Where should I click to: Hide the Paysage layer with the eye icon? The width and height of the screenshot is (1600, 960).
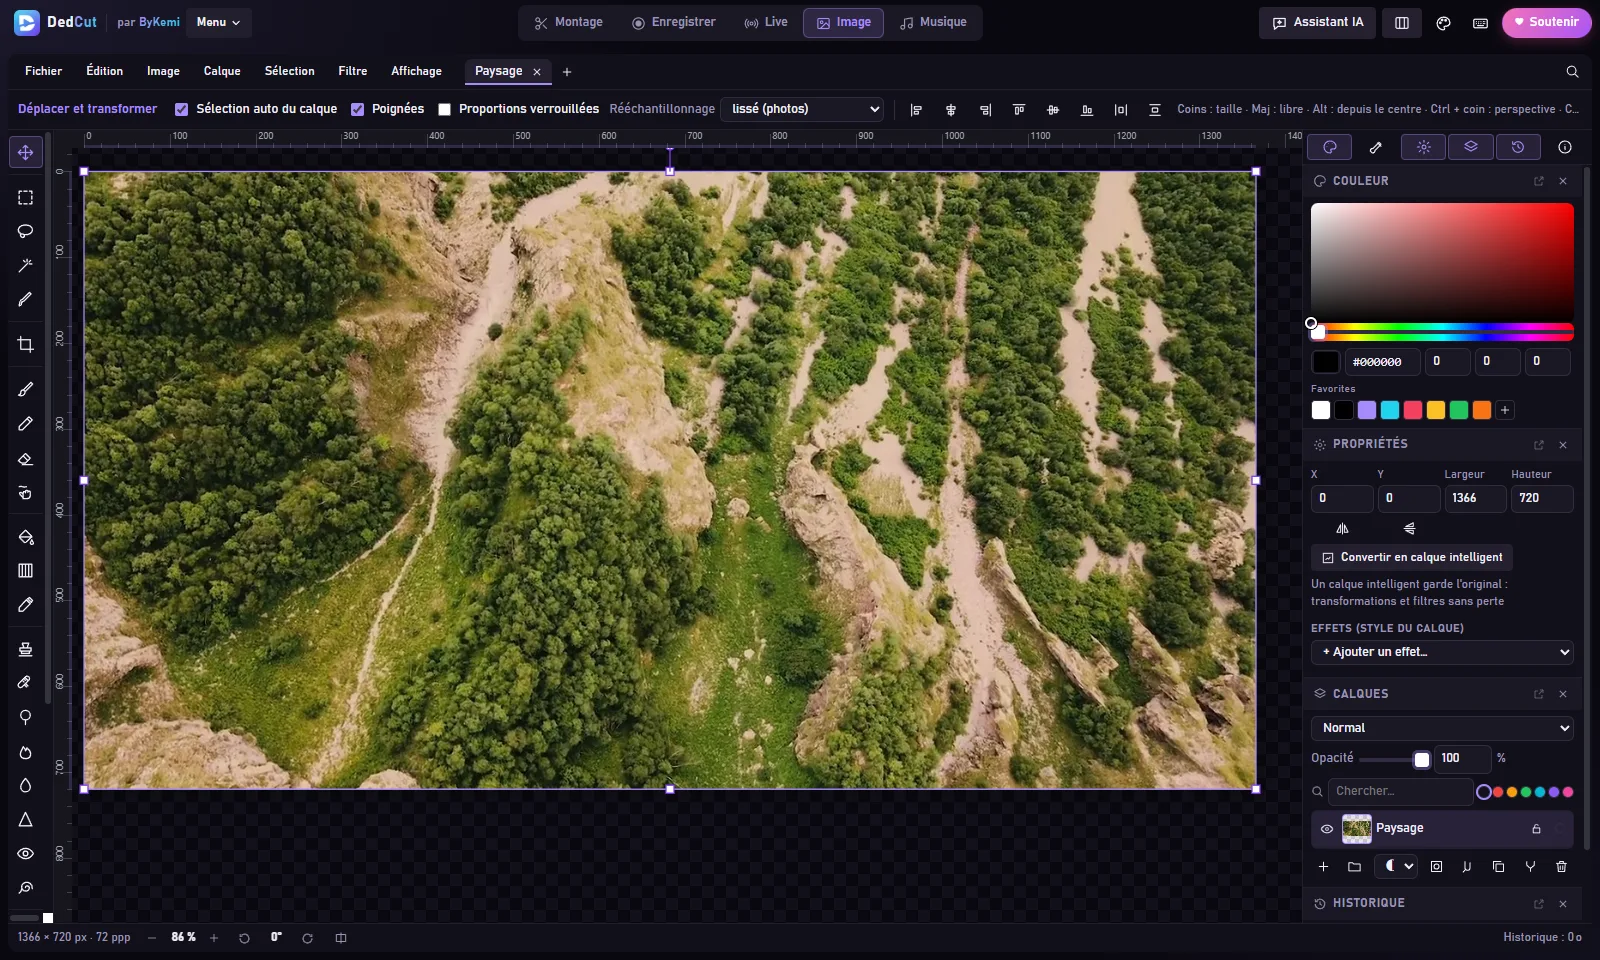tap(1327, 829)
